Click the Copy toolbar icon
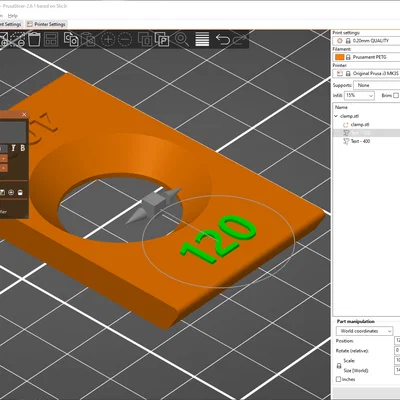 tap(71, 39)
